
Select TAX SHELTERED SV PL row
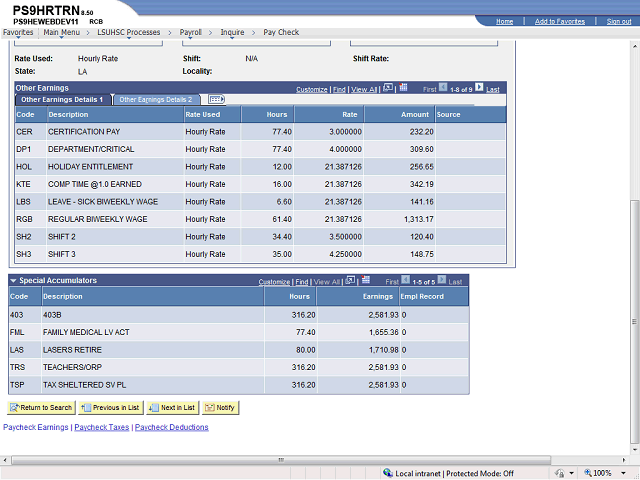pos(239,385)
